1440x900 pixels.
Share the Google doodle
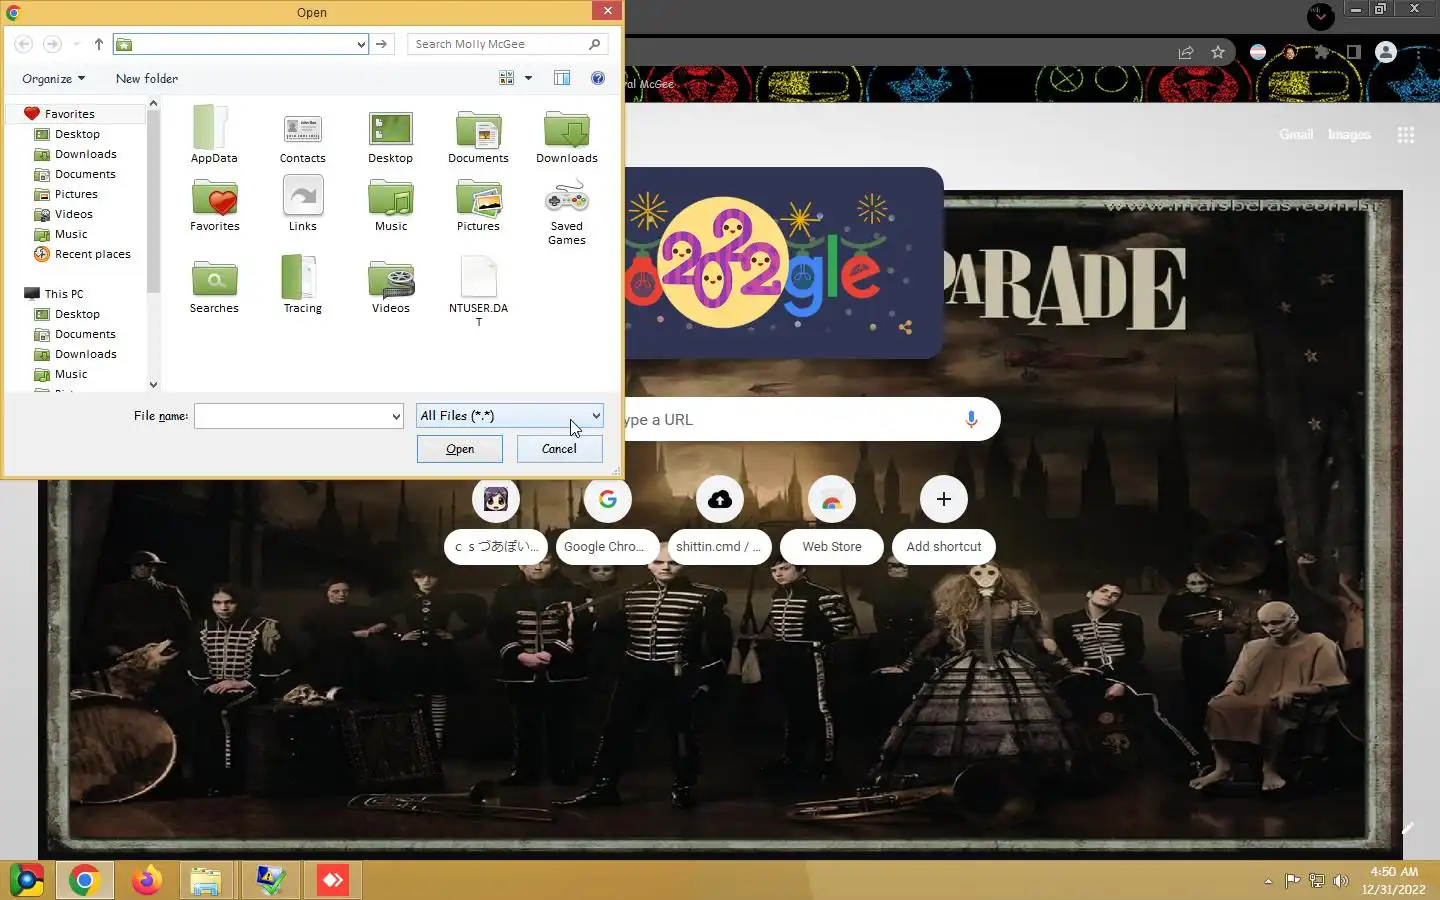[906, 327]
